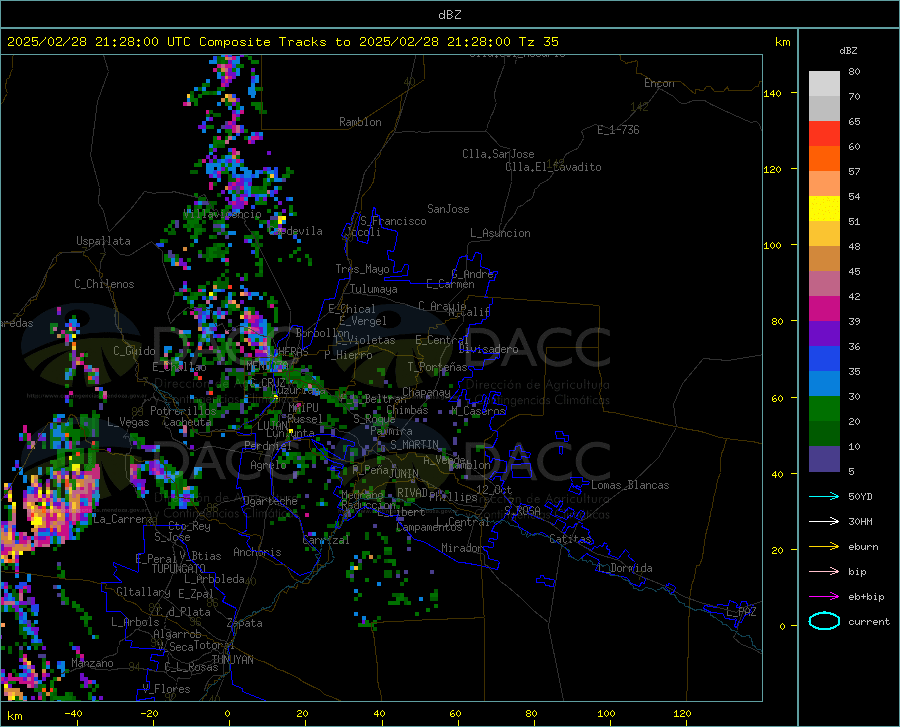Click the 120 km horizontal axis tick

click(682, 713)
